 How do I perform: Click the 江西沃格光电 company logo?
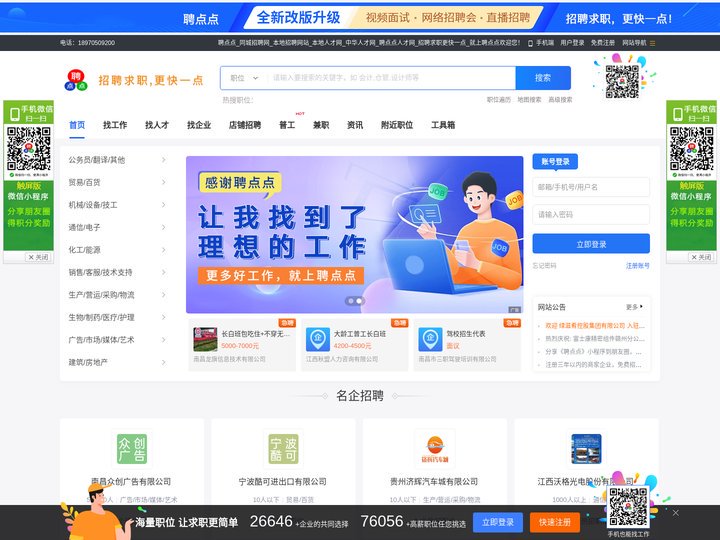tap(586, 449)
